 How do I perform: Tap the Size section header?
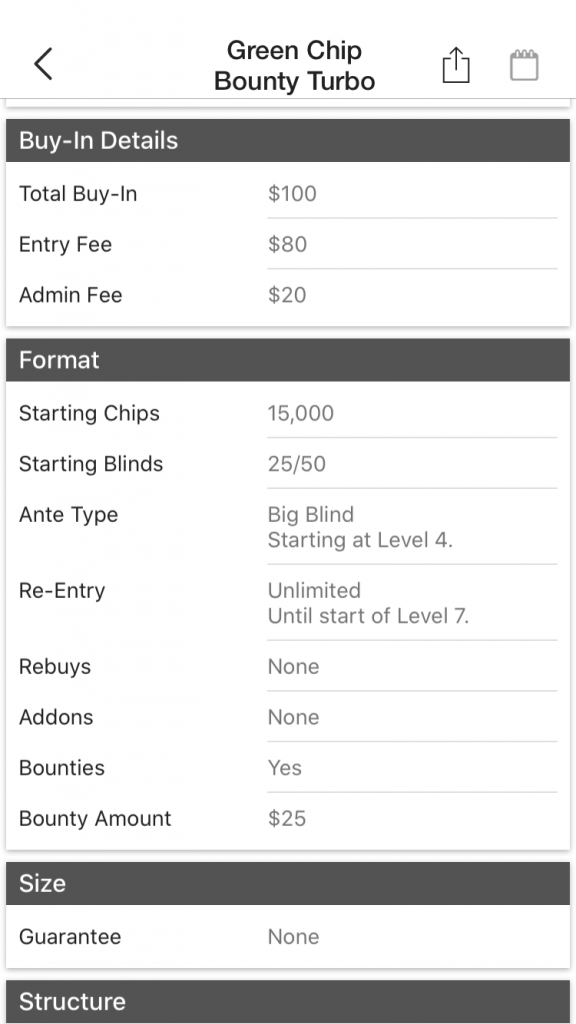[x=288, y=883]
